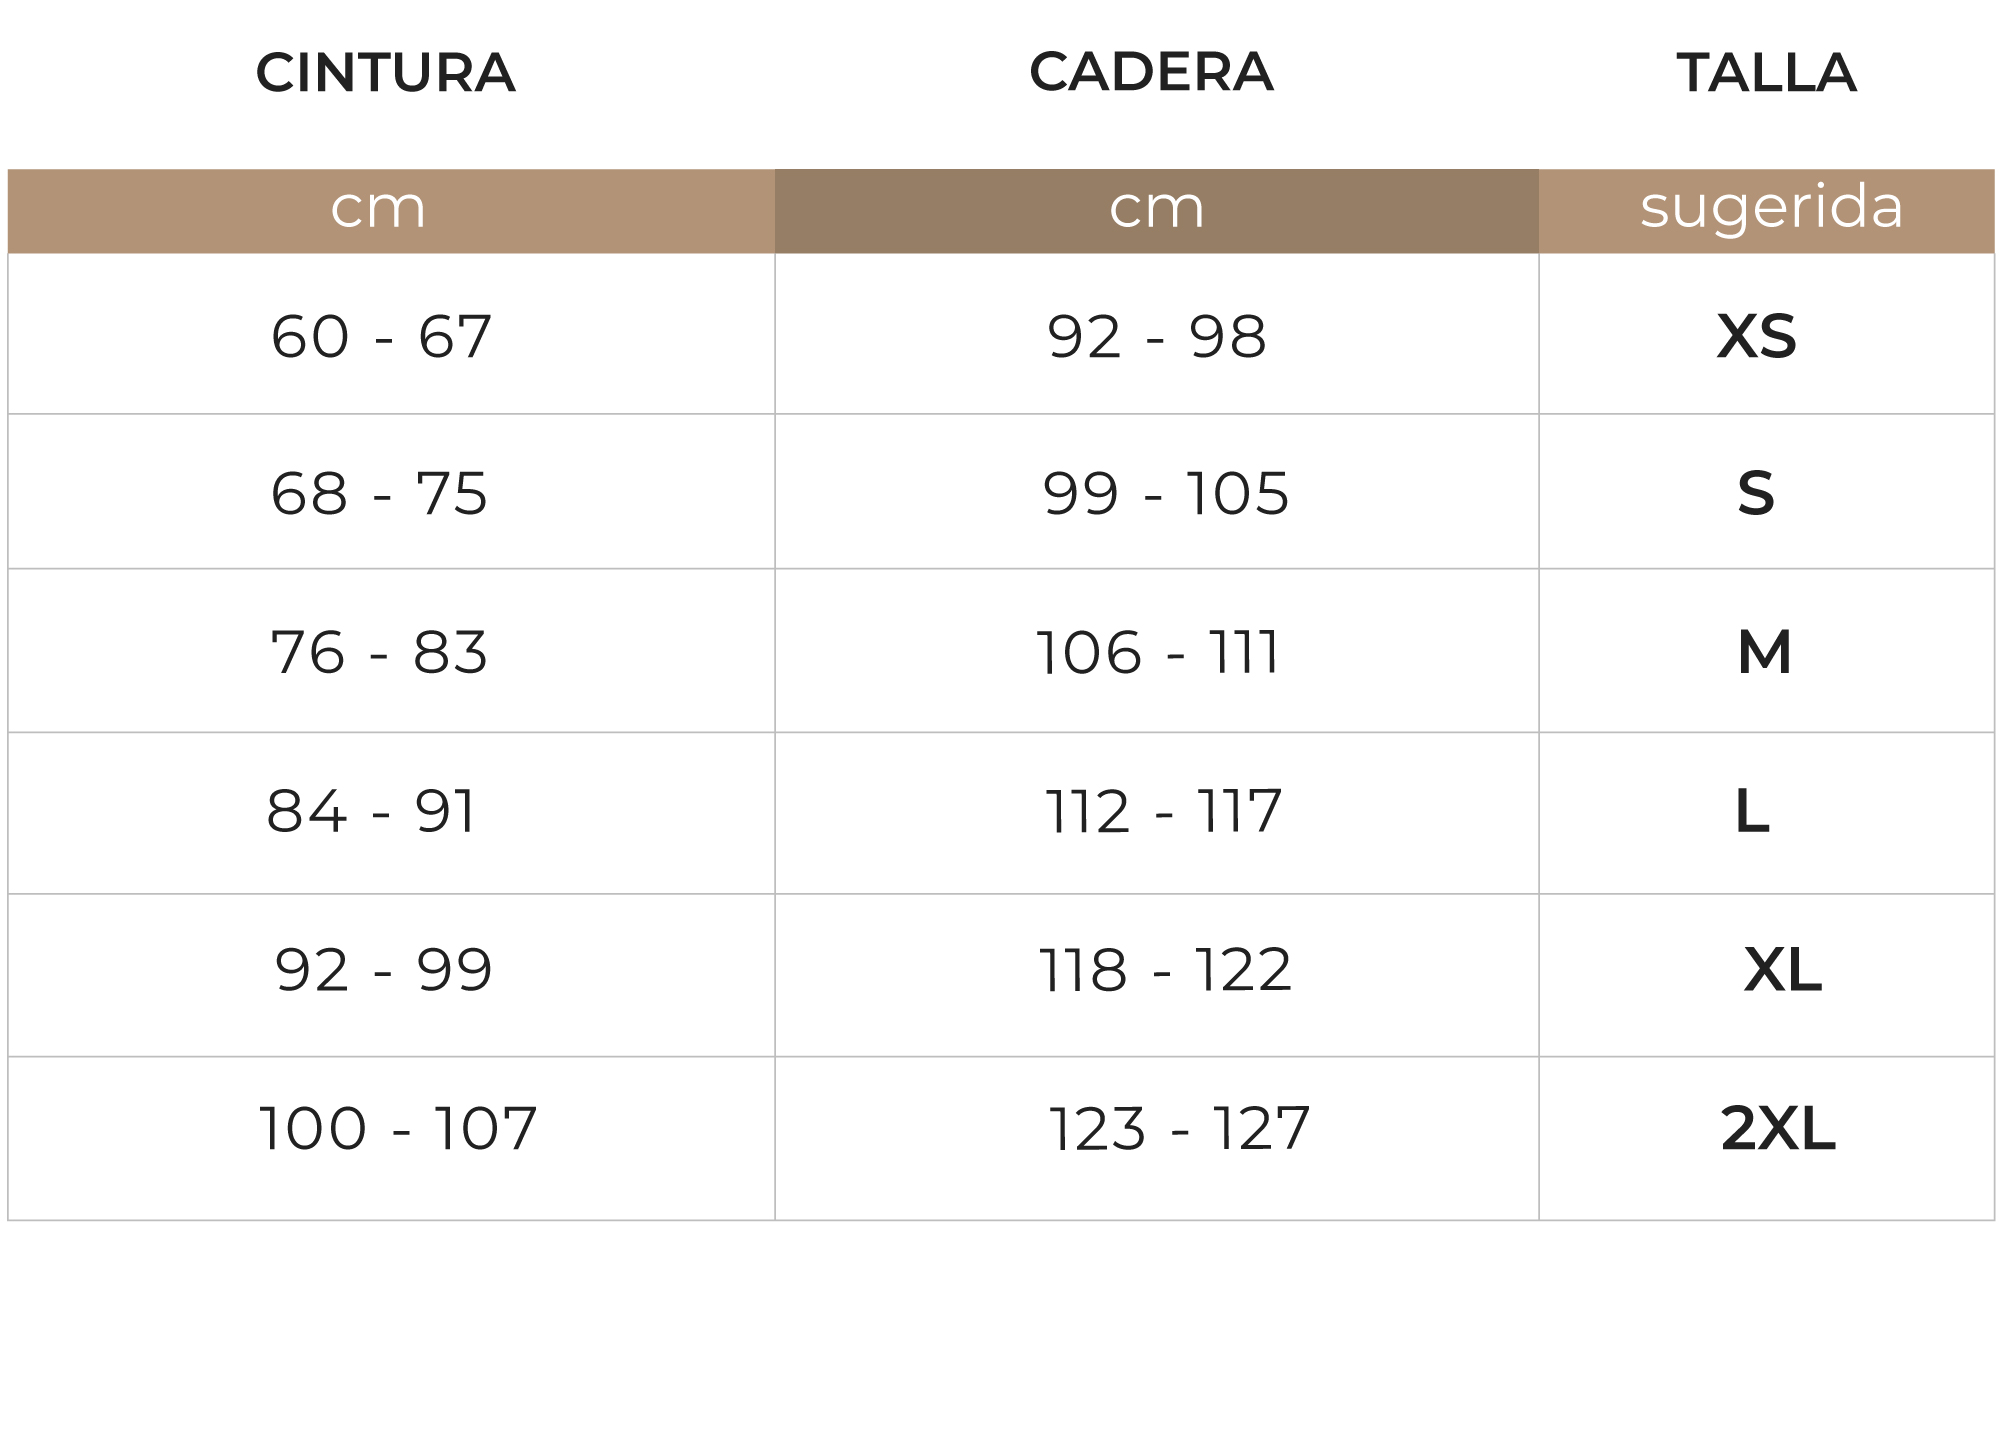Click waist range 60 - 67
Screen dimensions: 2000x1433
(382, 337)
